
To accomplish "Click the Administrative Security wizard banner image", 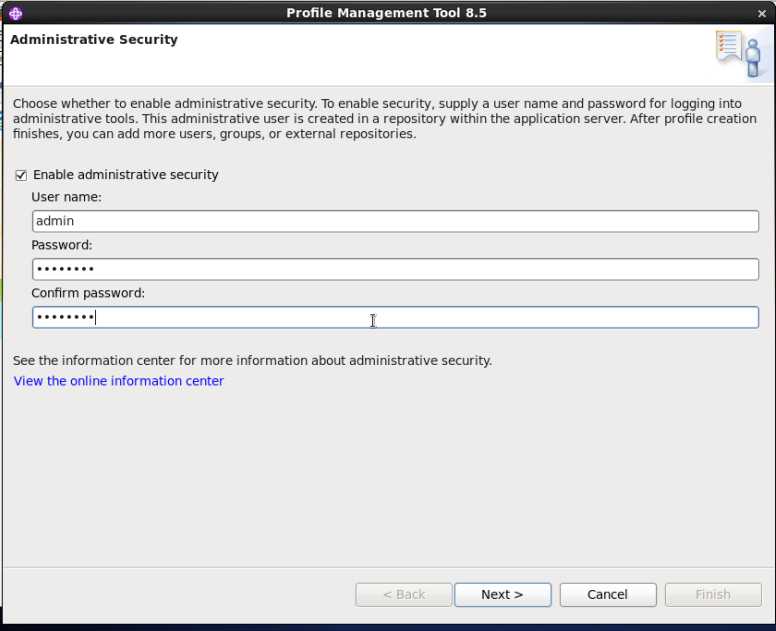I will coord(738,54).
